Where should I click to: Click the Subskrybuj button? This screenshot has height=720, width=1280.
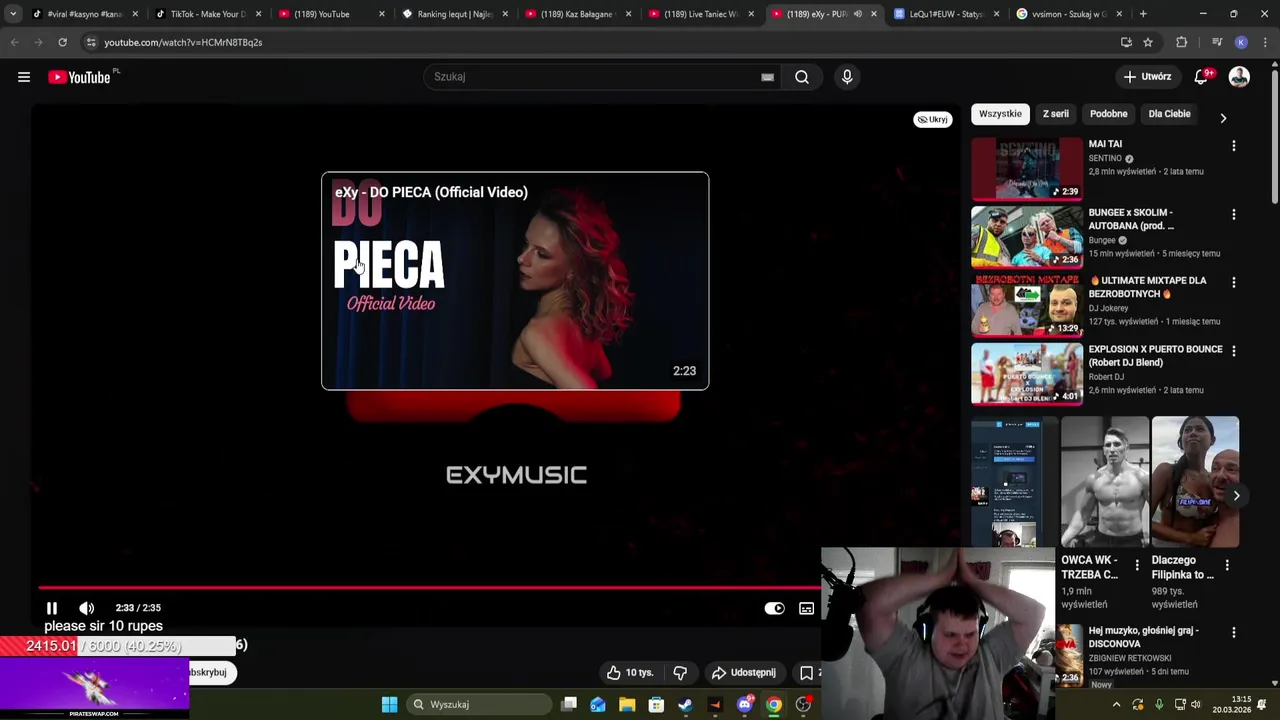212,672
